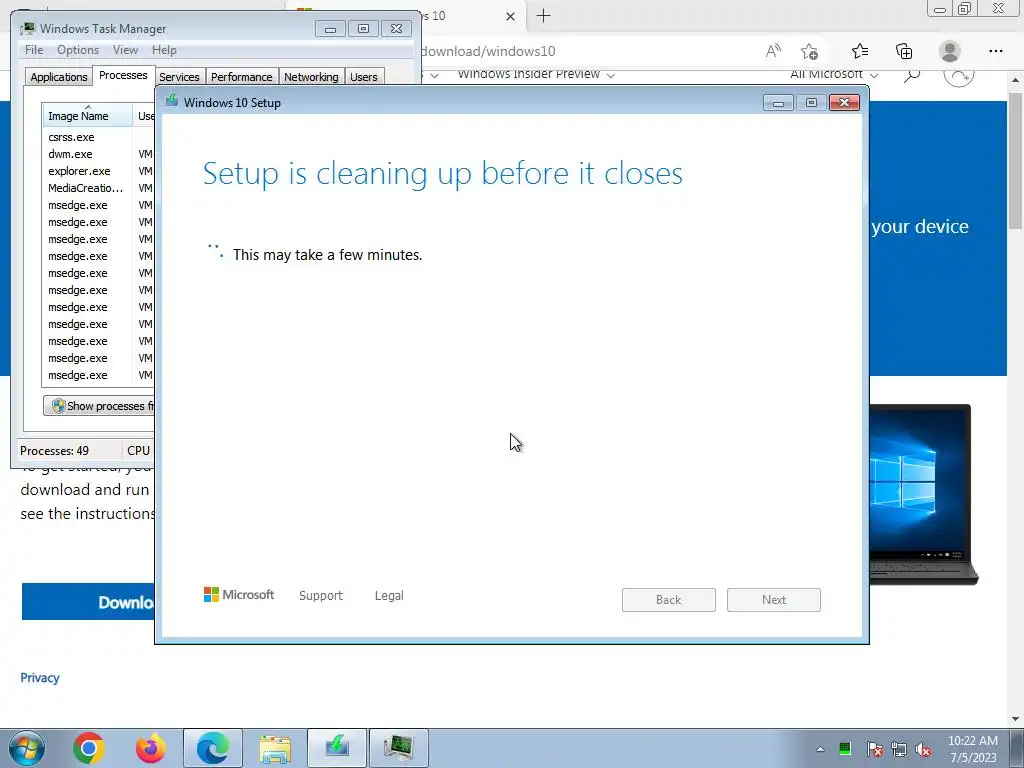Click the Edge address bar URL
The image size is (1024, 768).
click(488, 51)
